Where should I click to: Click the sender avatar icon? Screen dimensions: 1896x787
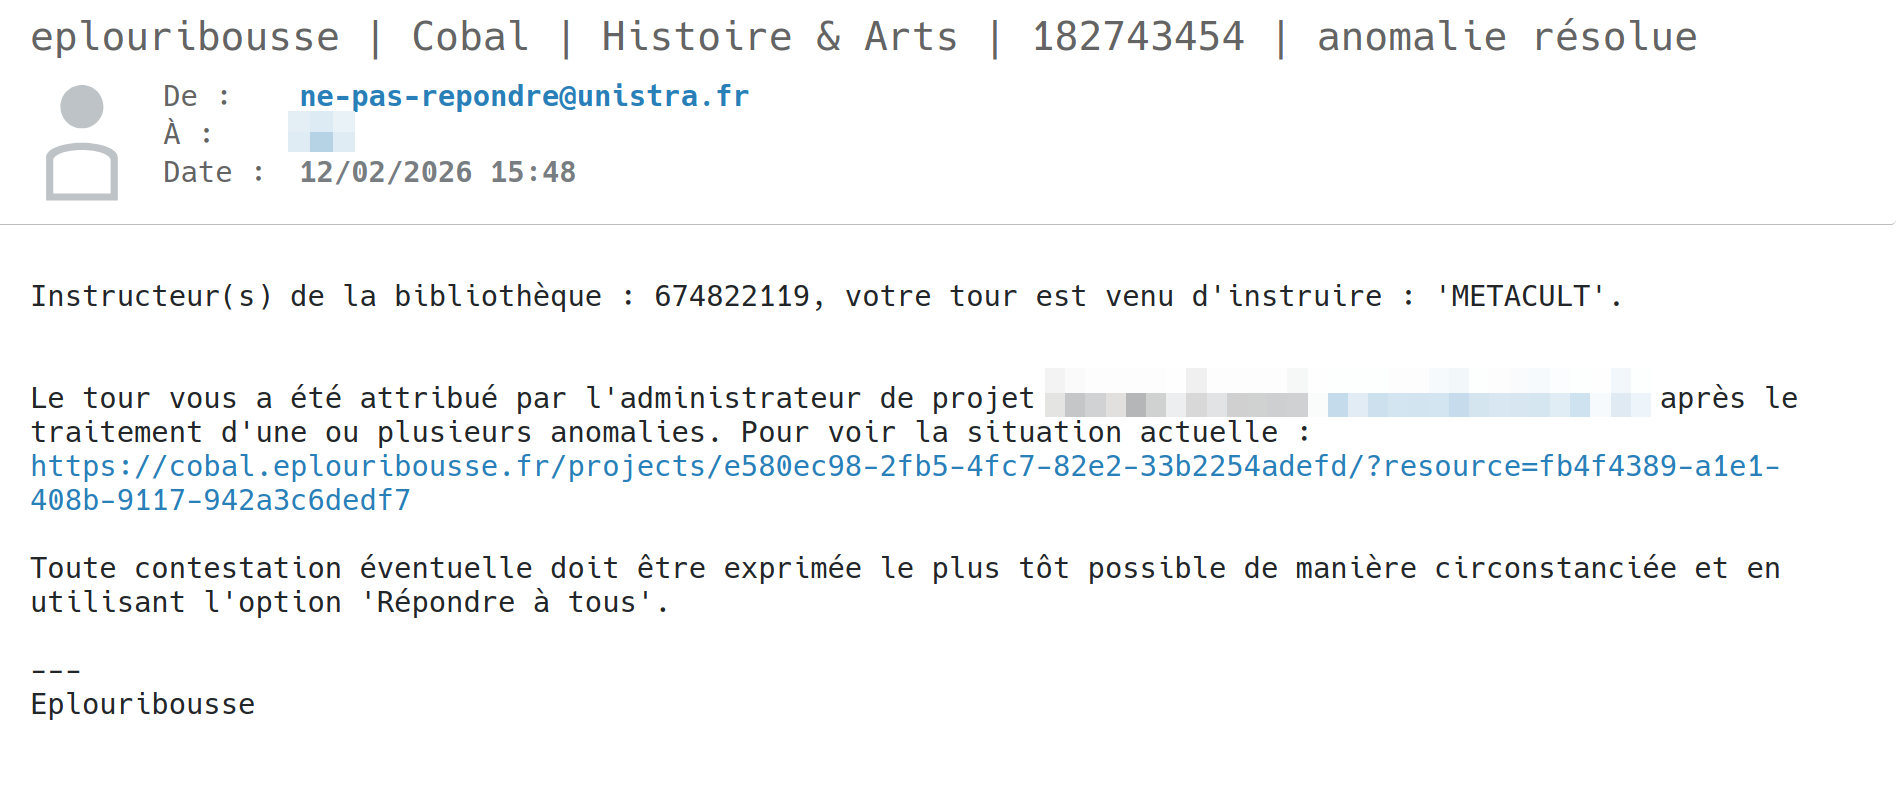[x=82, y=142]
